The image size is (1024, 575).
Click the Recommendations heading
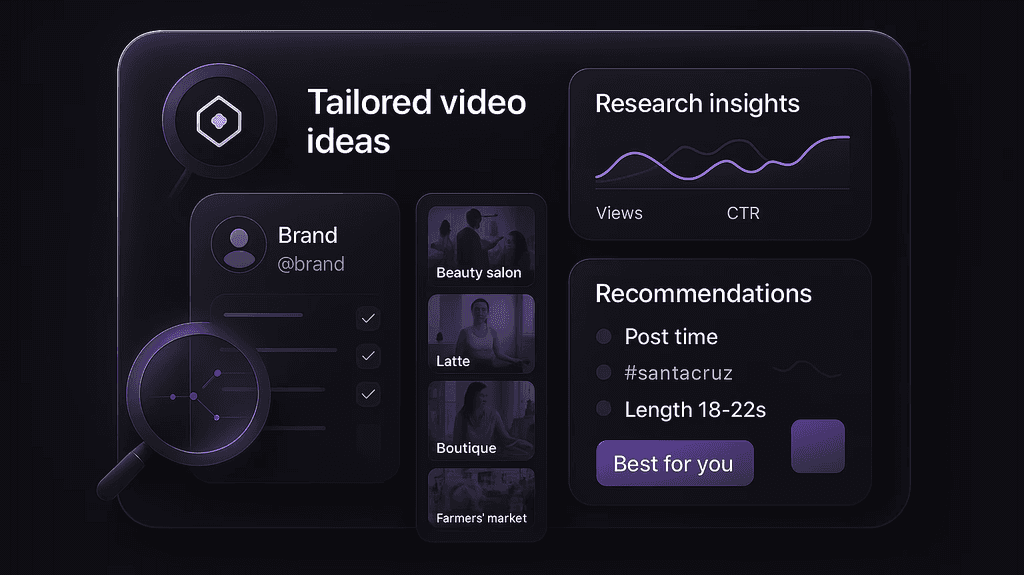pos(703,293)
